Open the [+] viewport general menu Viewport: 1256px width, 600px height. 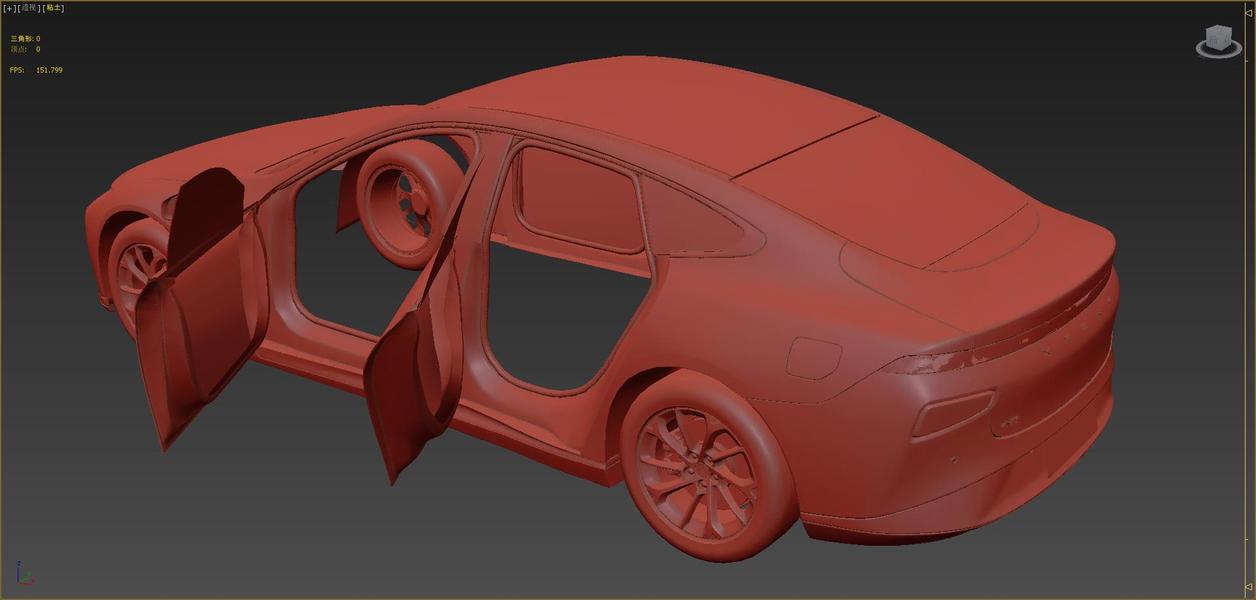(10, 8)
